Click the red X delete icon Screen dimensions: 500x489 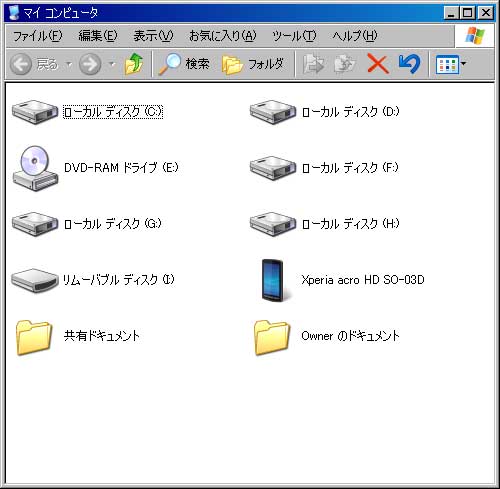point(378,64)
